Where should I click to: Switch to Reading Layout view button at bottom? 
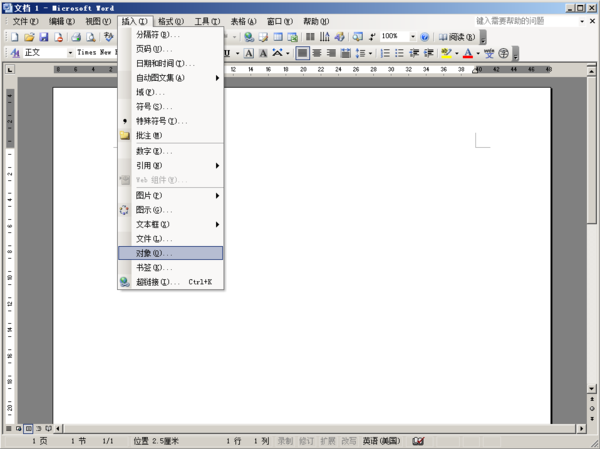[48, 428]
